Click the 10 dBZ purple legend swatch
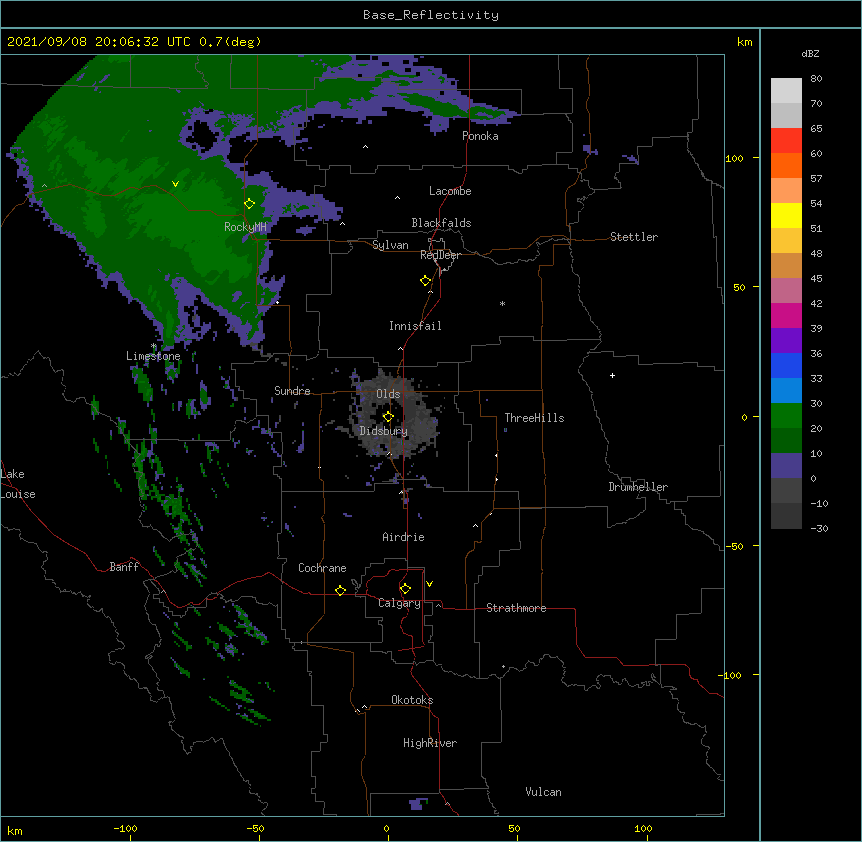Image resolution: width=862 pixels, height=842 pixels. (x=786, y=466)
